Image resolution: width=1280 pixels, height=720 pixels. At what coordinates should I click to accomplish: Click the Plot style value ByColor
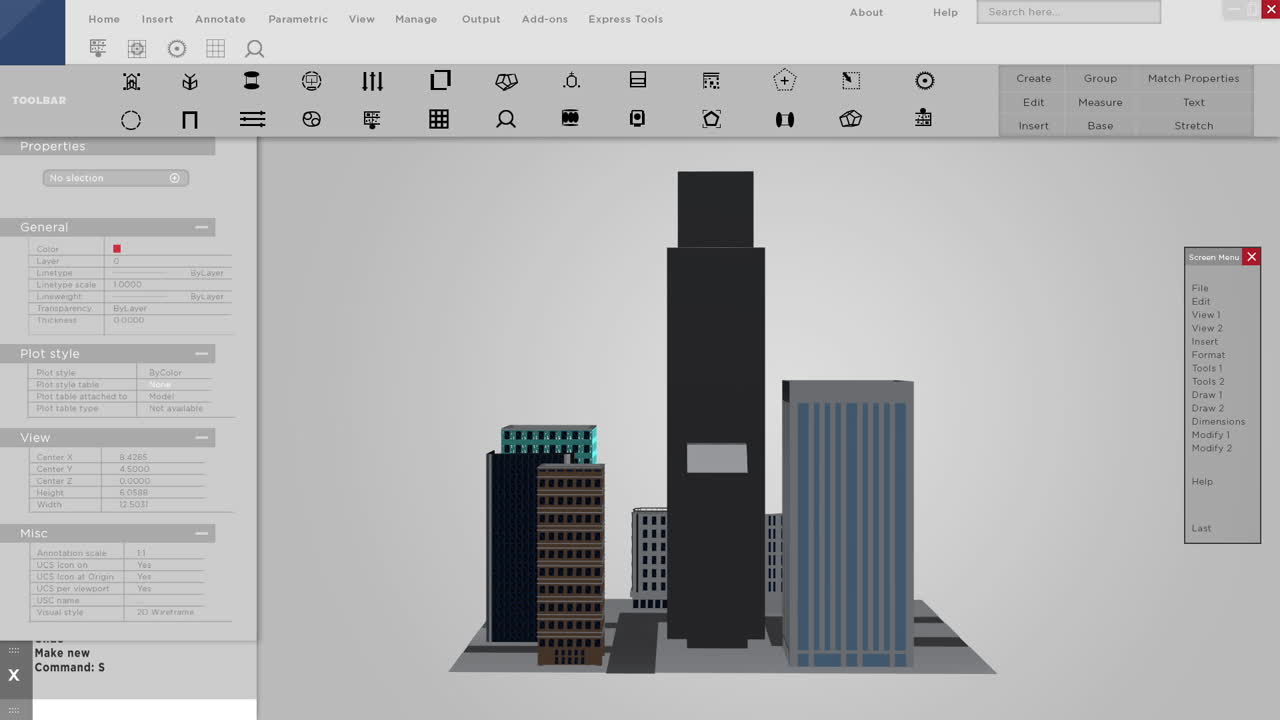[165, 373]
